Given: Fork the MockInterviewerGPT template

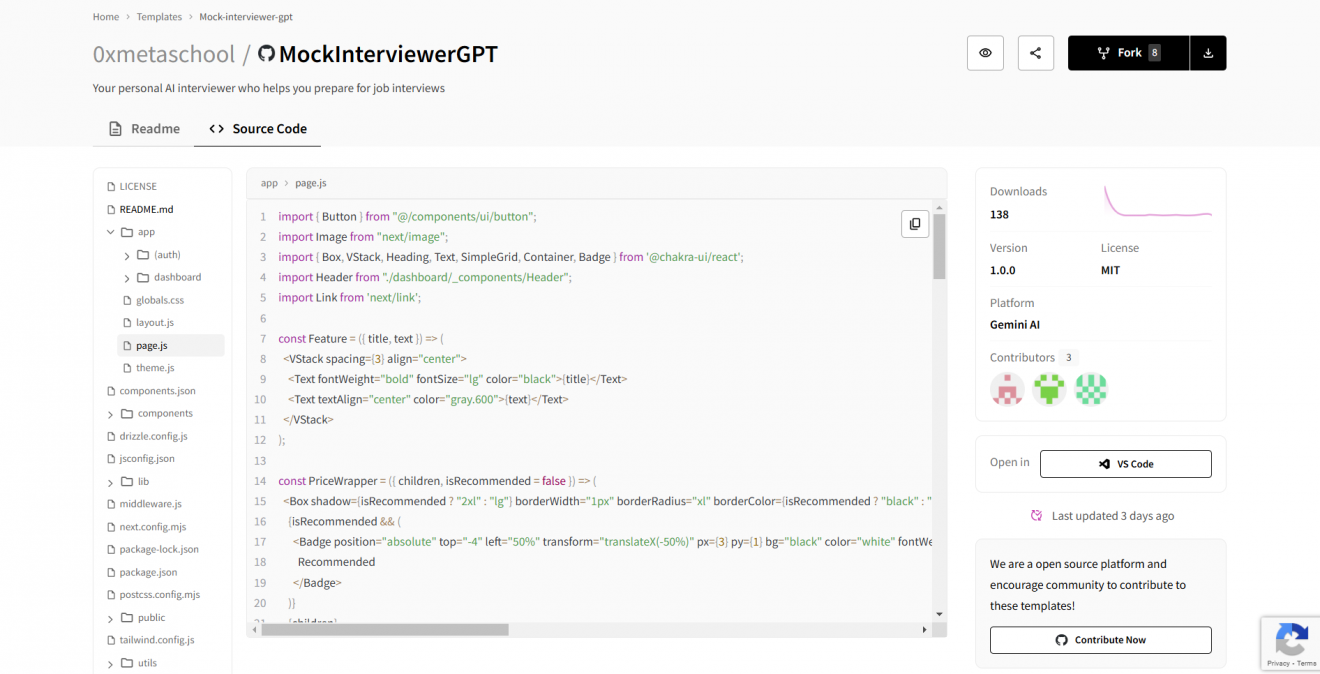Looking at the screenshot, I should pos(1128,53).
